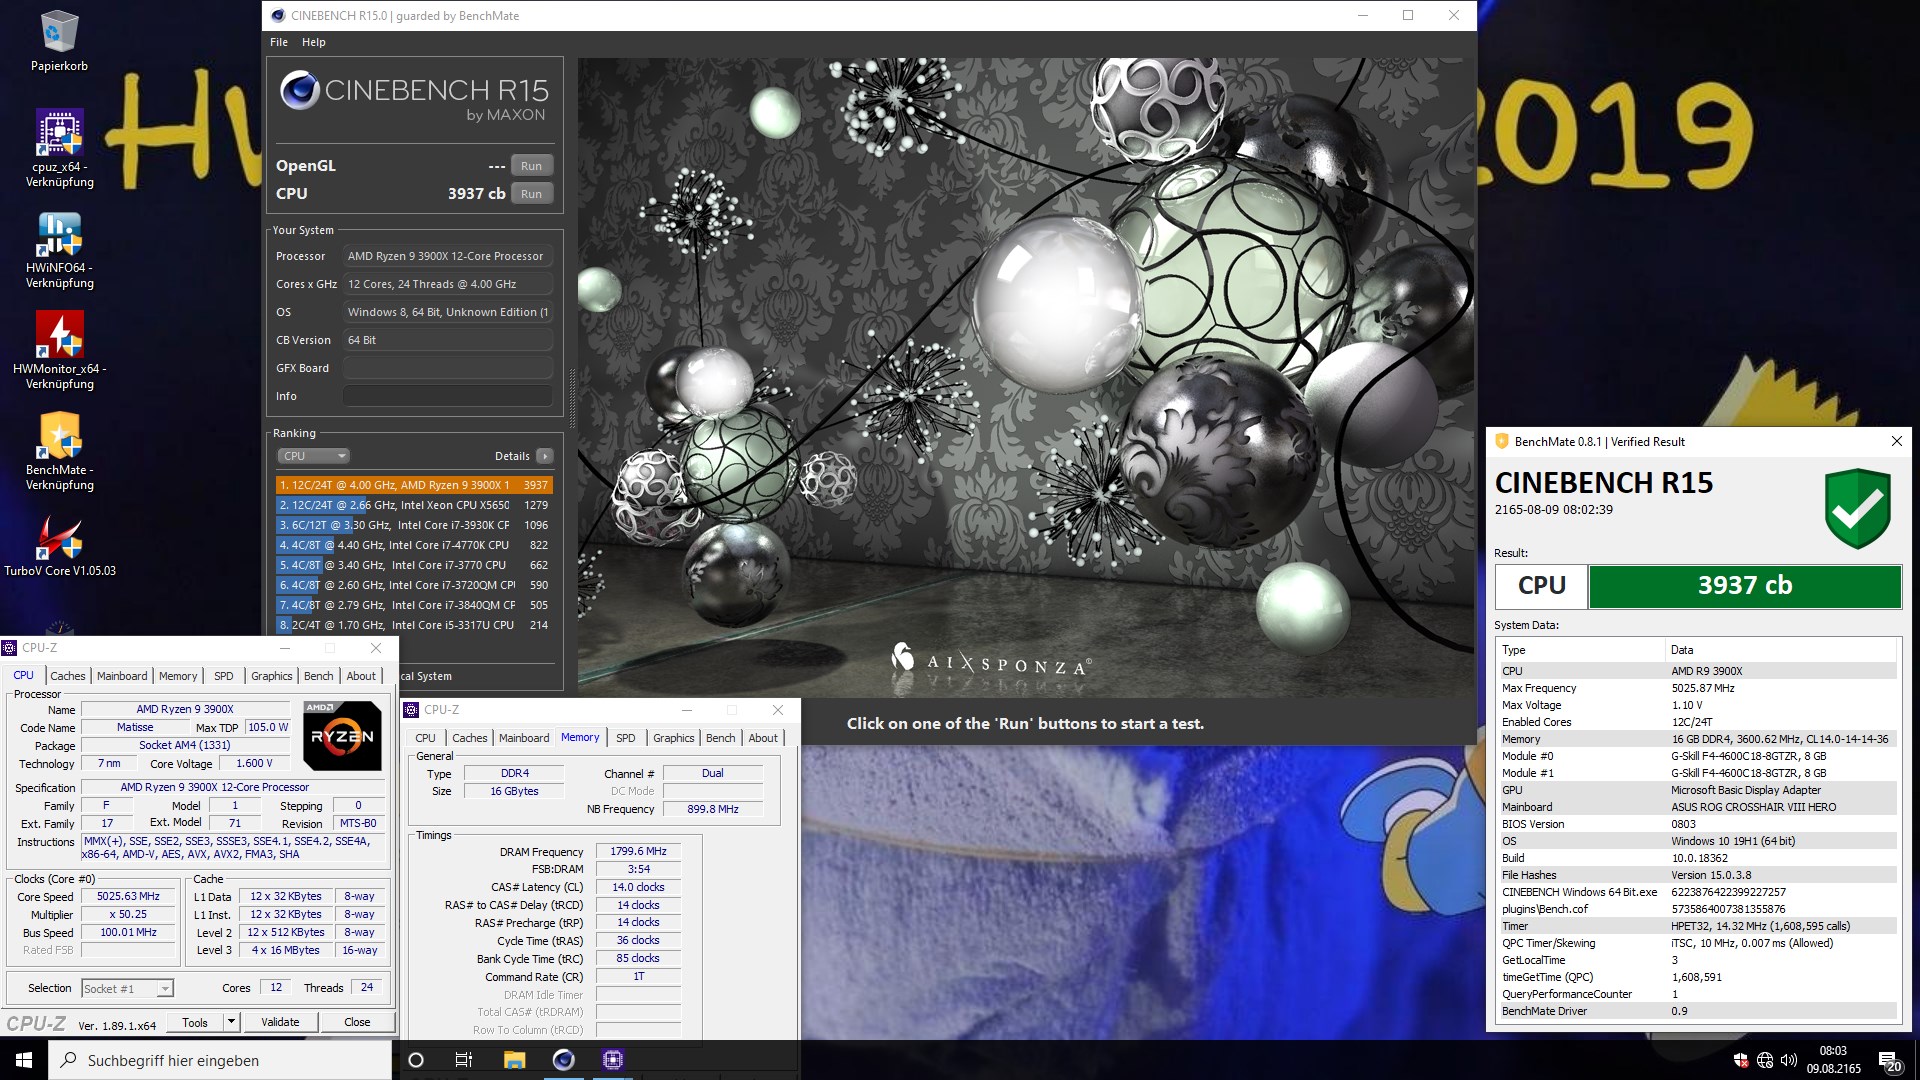Select ranking row Intel Core i7-4770K
Screen dimensions: 1920x1080
[x=414, y=545]
